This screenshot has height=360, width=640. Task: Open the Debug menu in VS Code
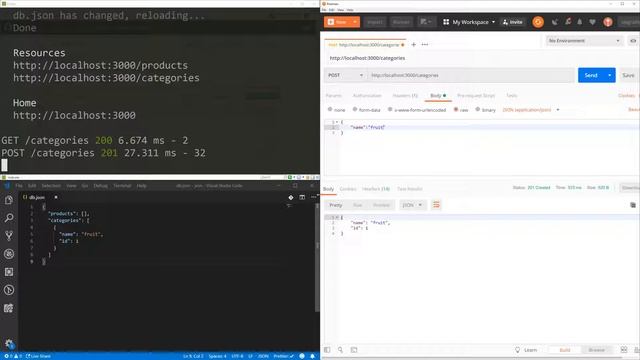100,186
